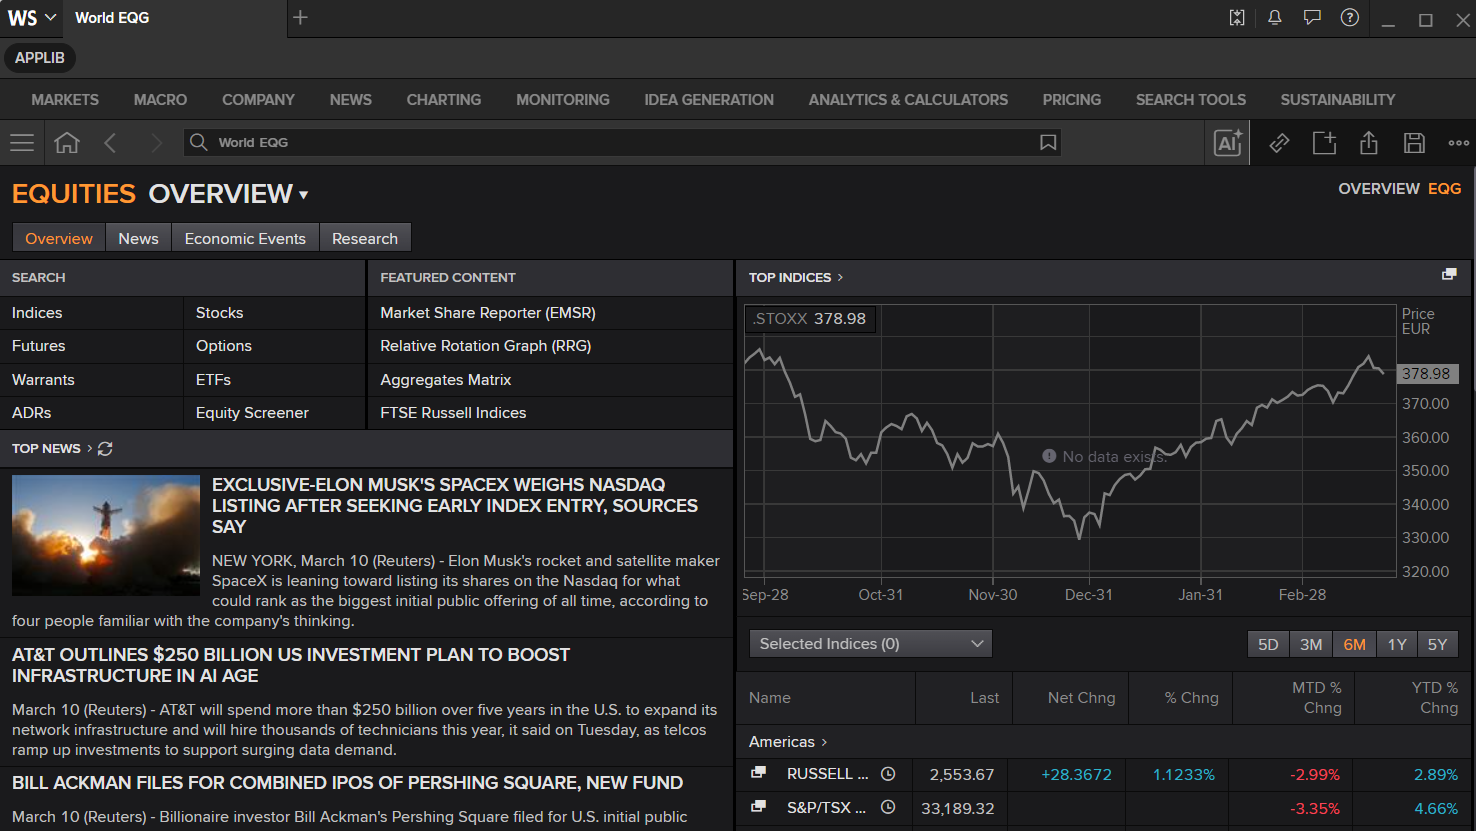
Task: Open the Equity Screener link
Action: coord(252,413)
